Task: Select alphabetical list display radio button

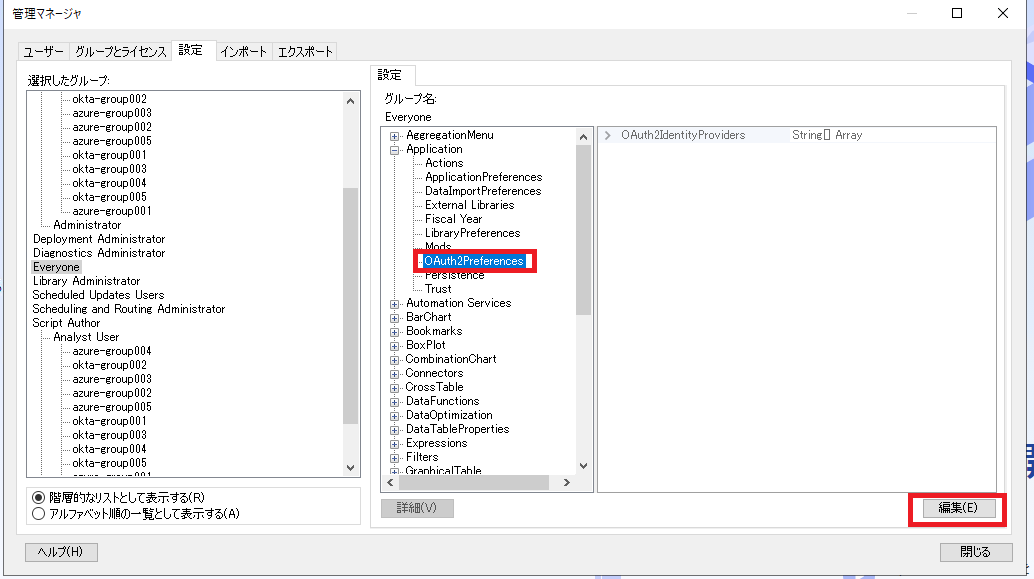Action: click(39, 514)
